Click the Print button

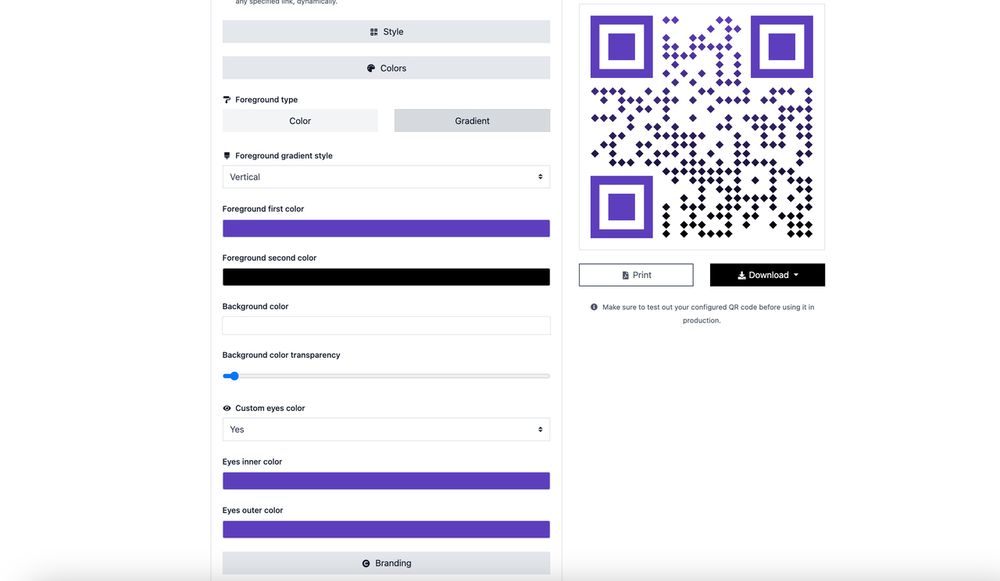pyautogui.click(x=636, y=274)
